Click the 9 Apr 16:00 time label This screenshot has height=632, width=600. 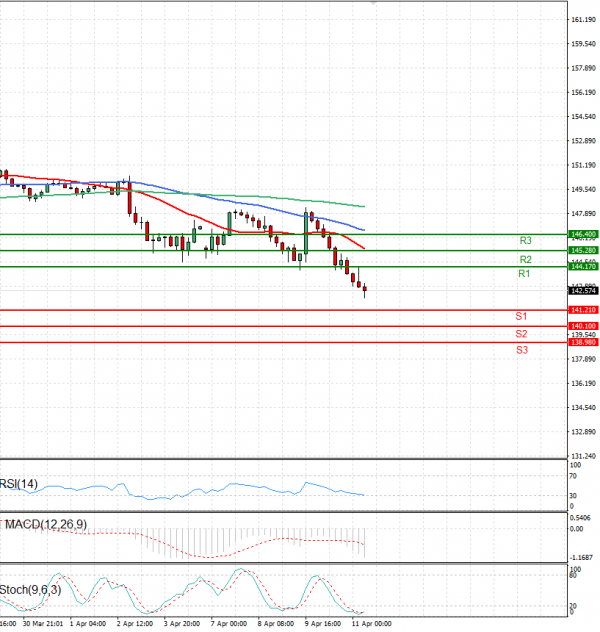323,624
